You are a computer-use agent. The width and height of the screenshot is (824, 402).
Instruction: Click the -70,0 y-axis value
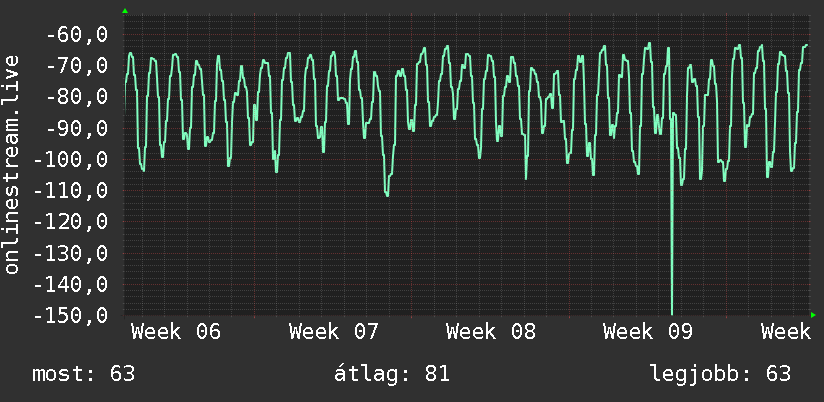[77, 66]
